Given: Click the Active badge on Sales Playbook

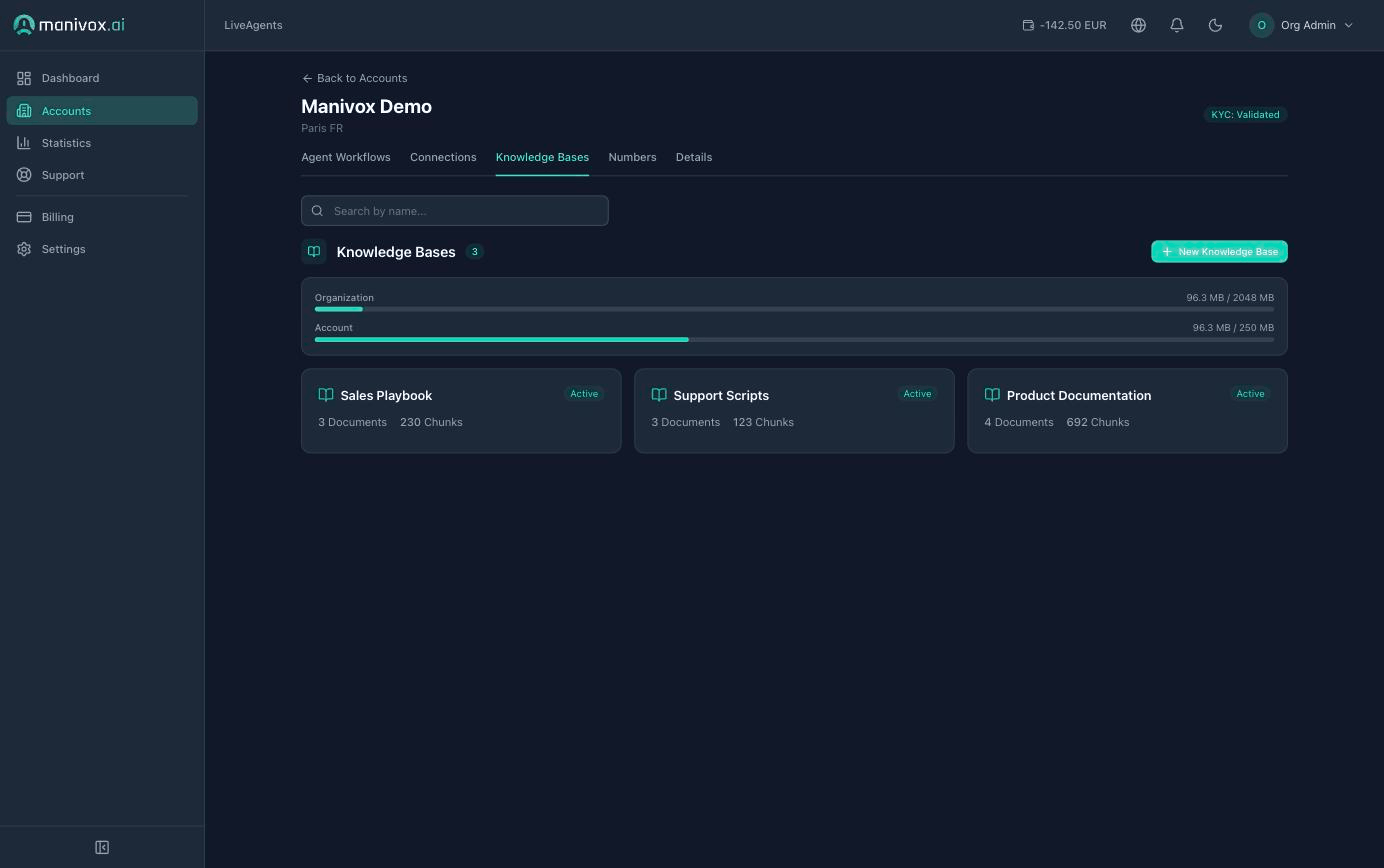Looking at the screenshot, I should coord(584,394).
